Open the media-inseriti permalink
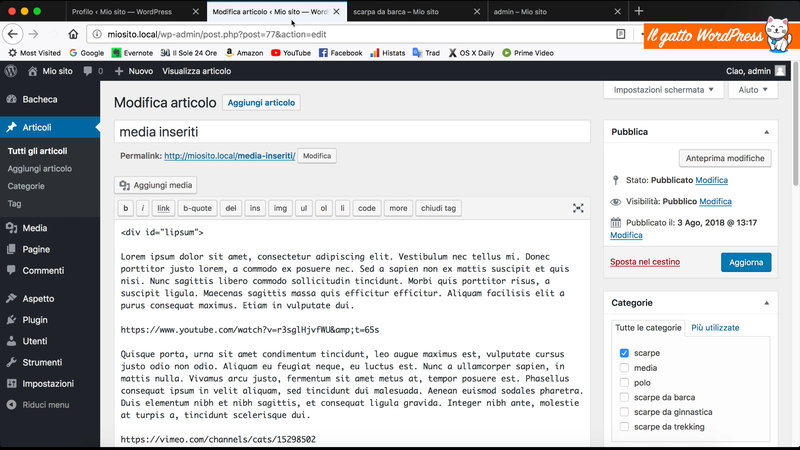This screenshot has height=450, width=800. coord(230,156)
